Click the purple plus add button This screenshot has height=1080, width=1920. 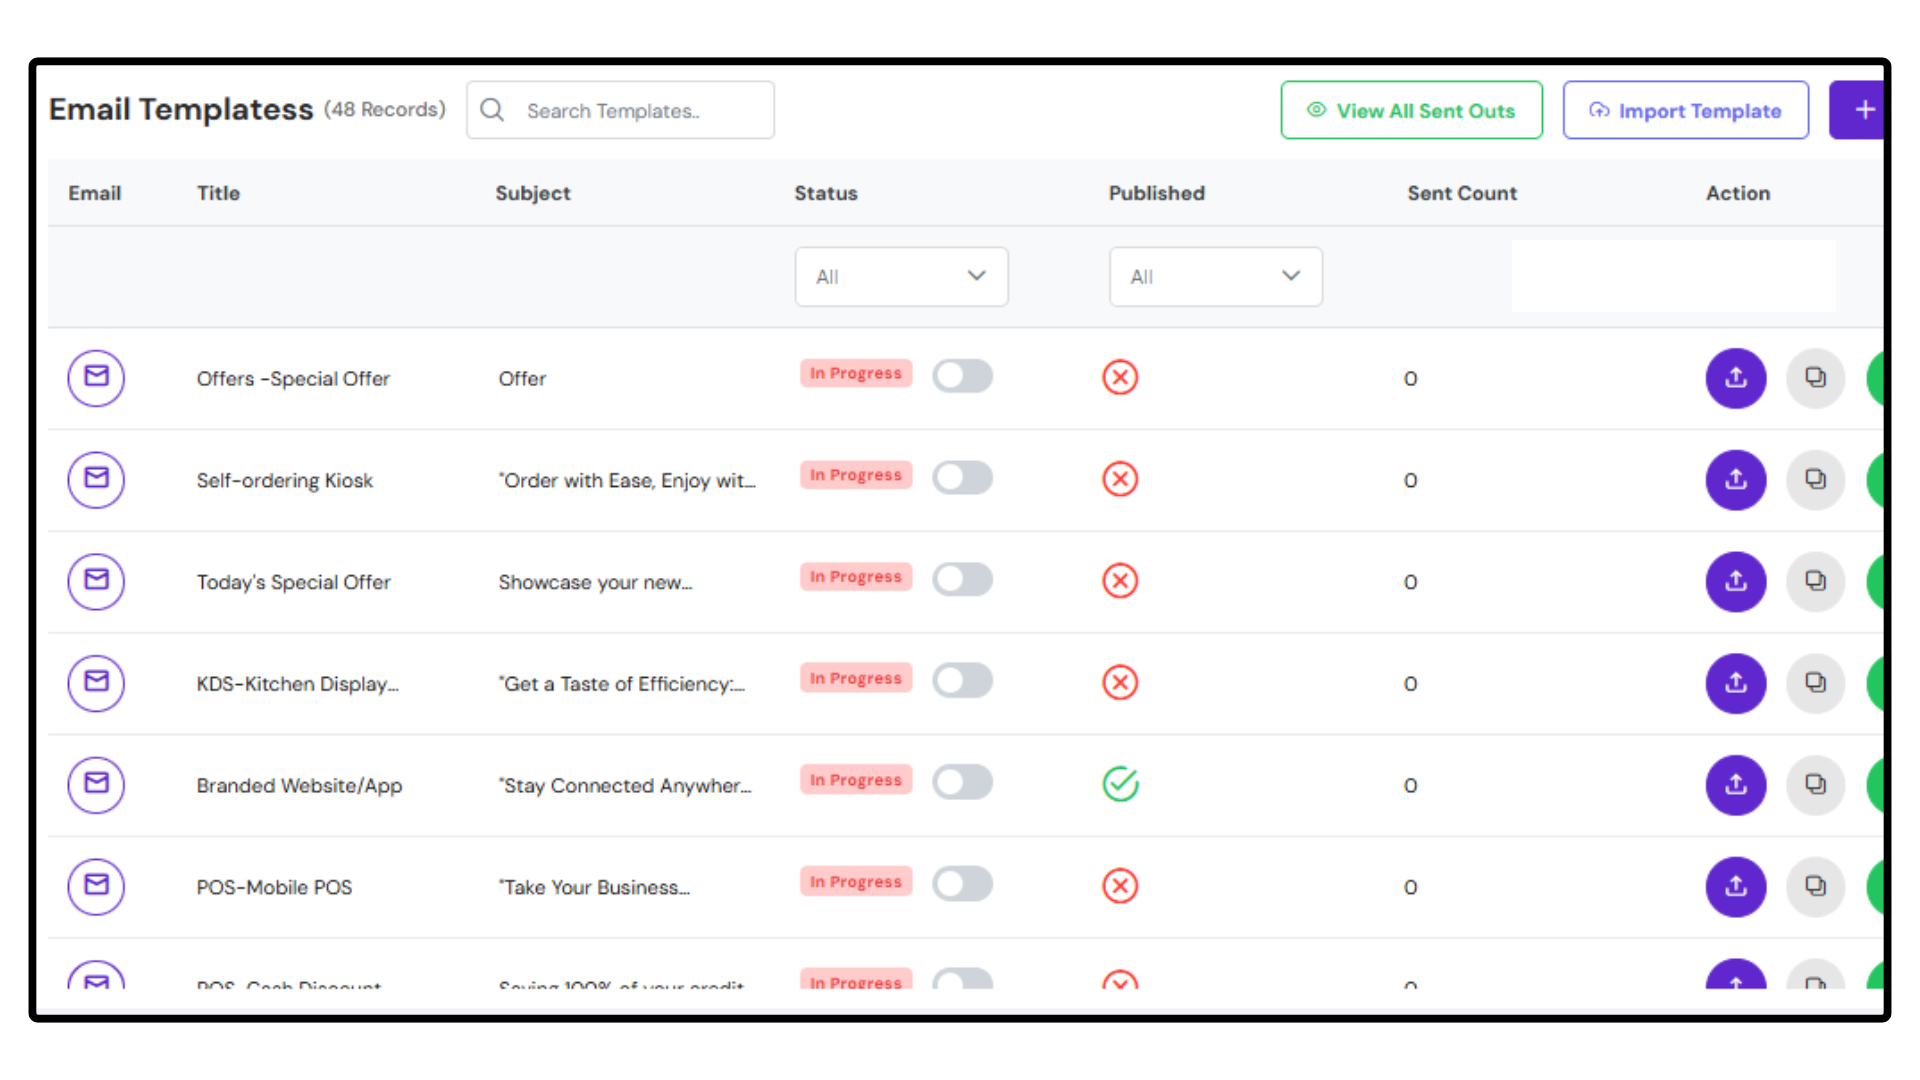(1858, 110)
